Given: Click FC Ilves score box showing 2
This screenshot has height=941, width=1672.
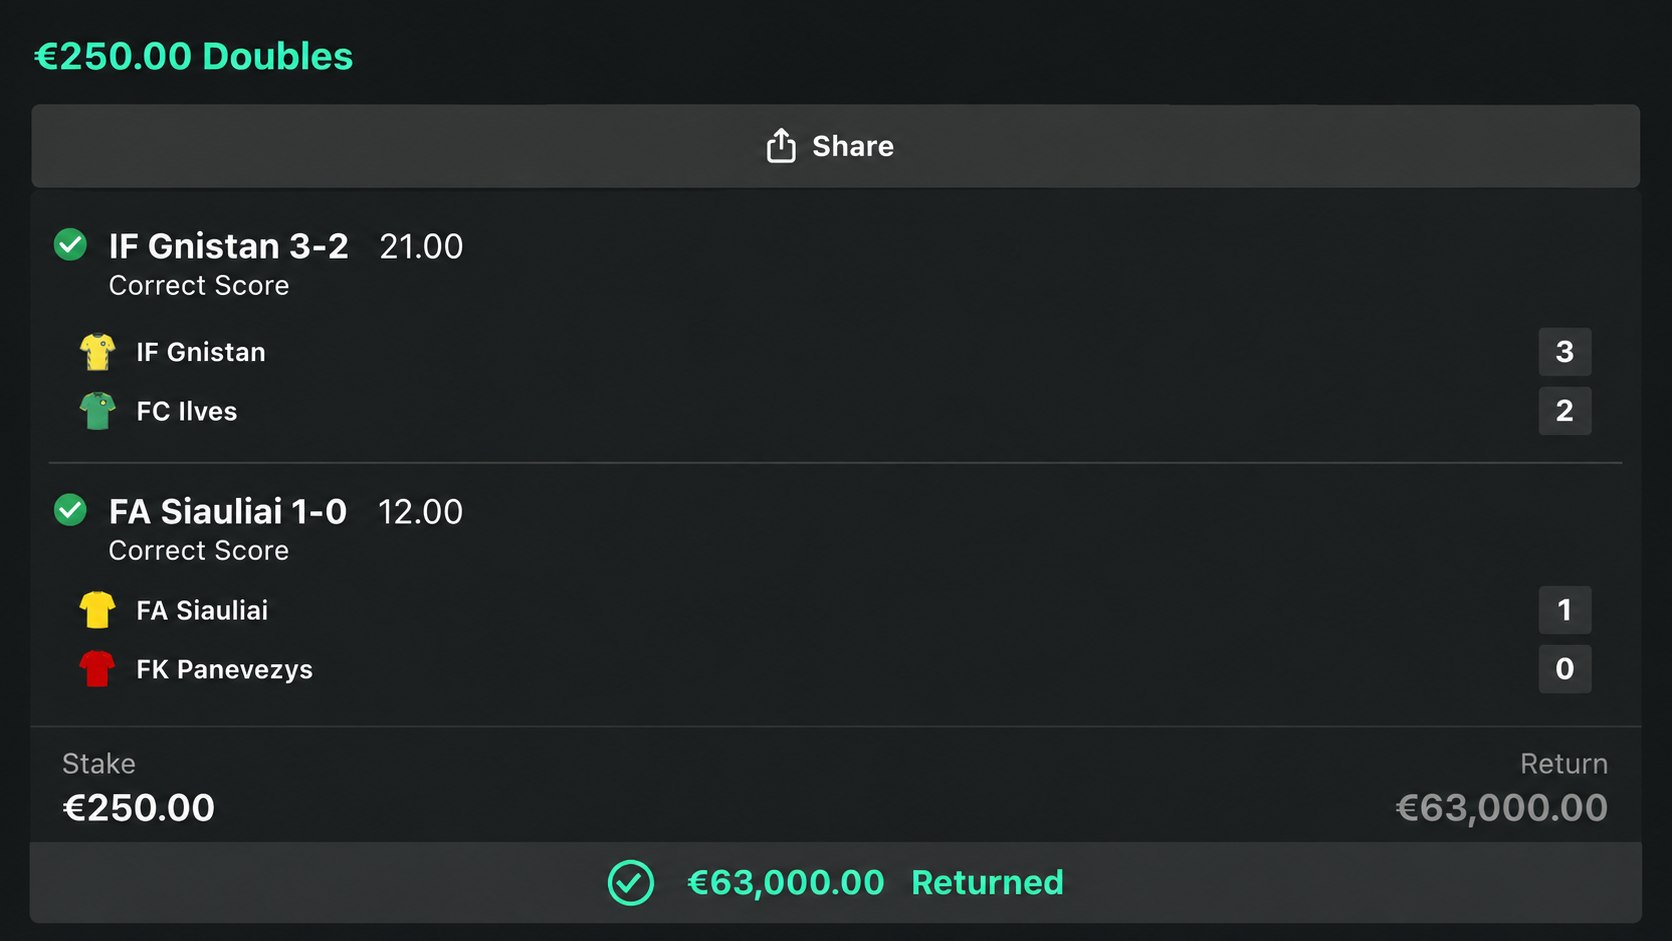Looking at the screenshot, I should [x=1565, y=411].
